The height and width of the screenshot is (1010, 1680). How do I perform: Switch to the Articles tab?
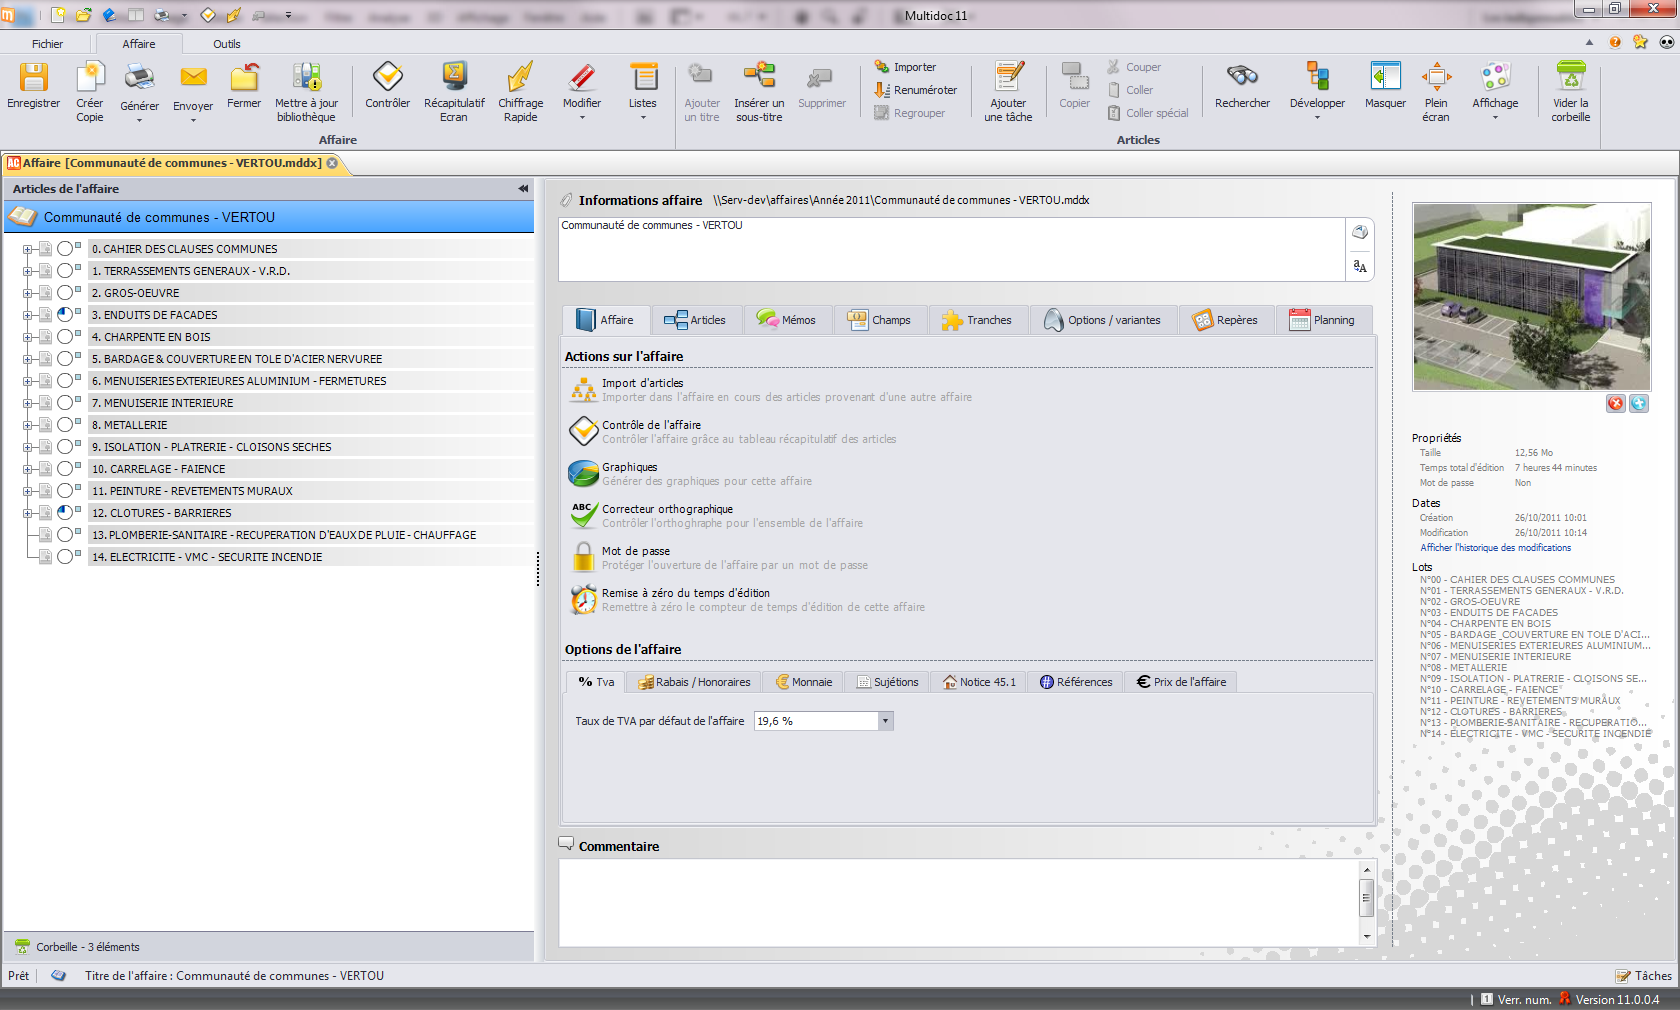pos(696,320)
